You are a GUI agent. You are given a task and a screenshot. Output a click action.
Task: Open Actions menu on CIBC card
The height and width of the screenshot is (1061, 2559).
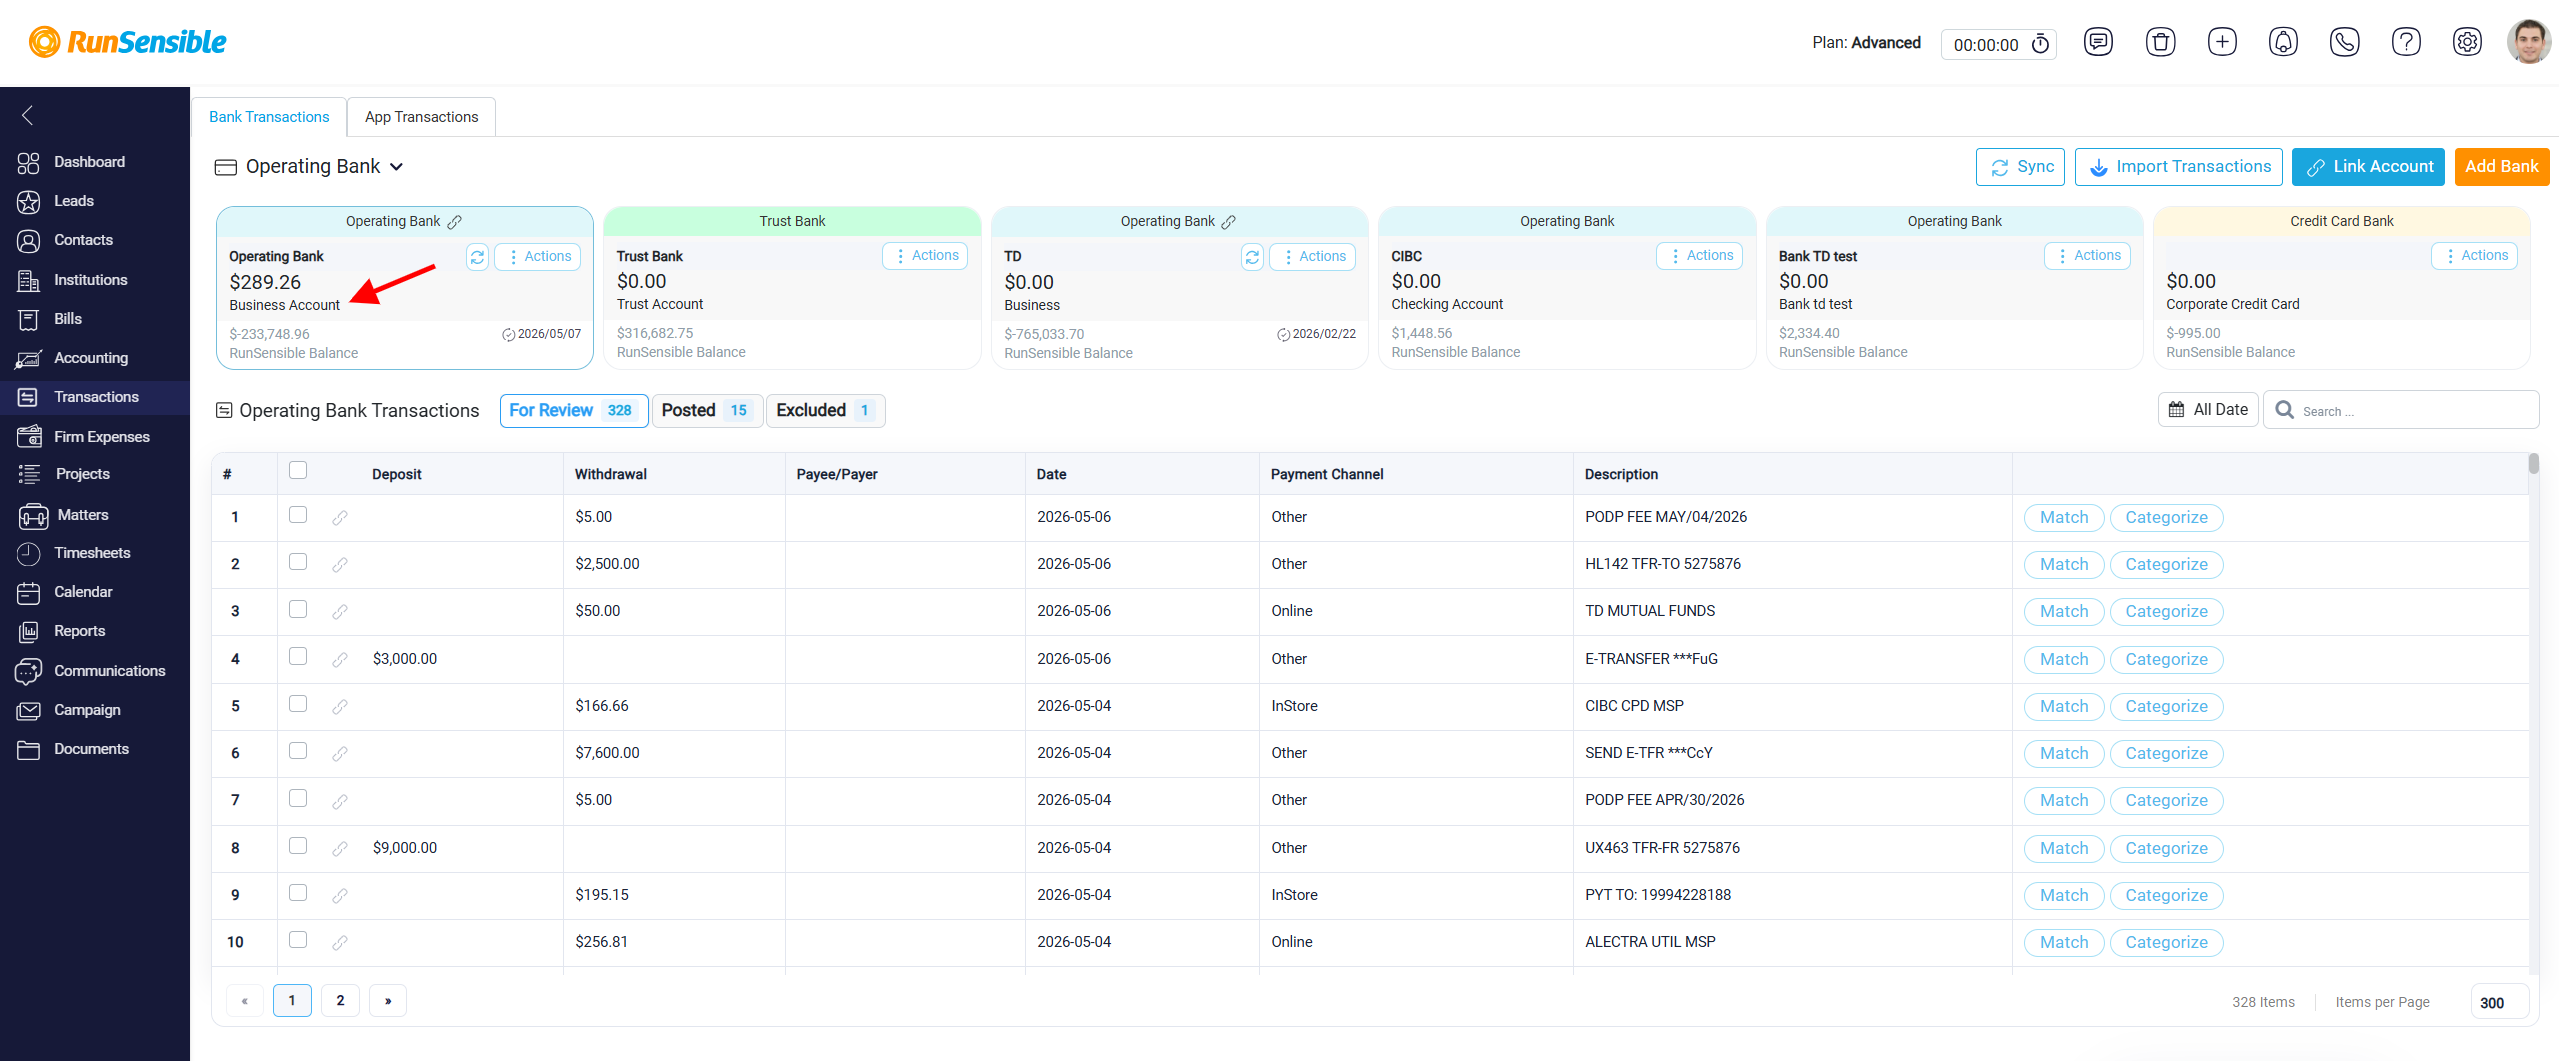click(x=1700, y=256)
